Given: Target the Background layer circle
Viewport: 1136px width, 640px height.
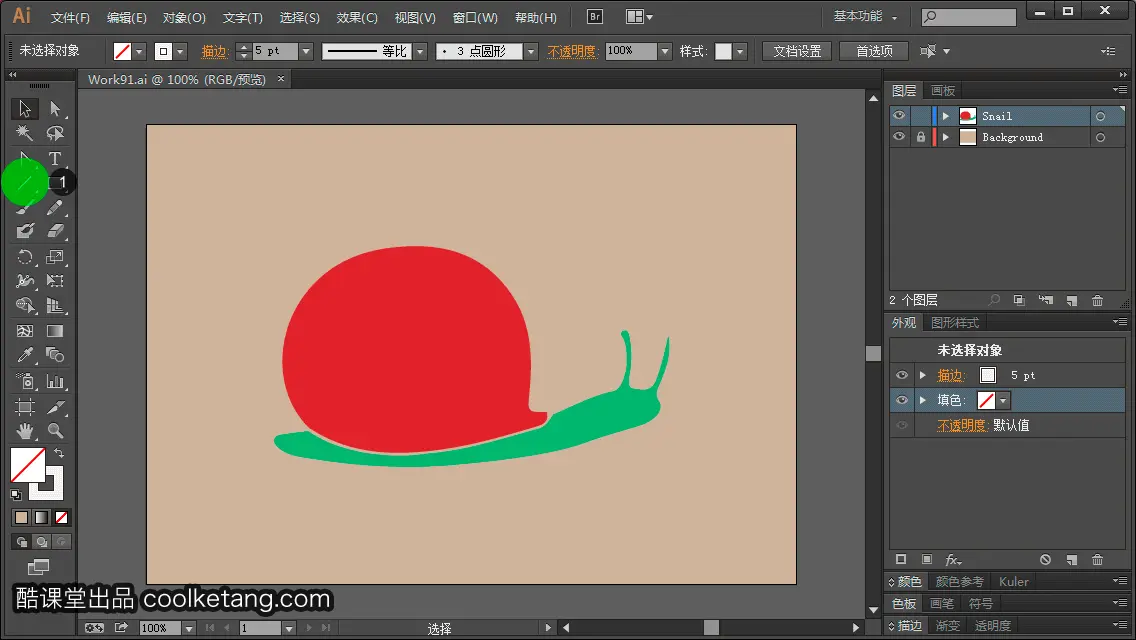Looking at the screenshot, I should pos(1100,137).
